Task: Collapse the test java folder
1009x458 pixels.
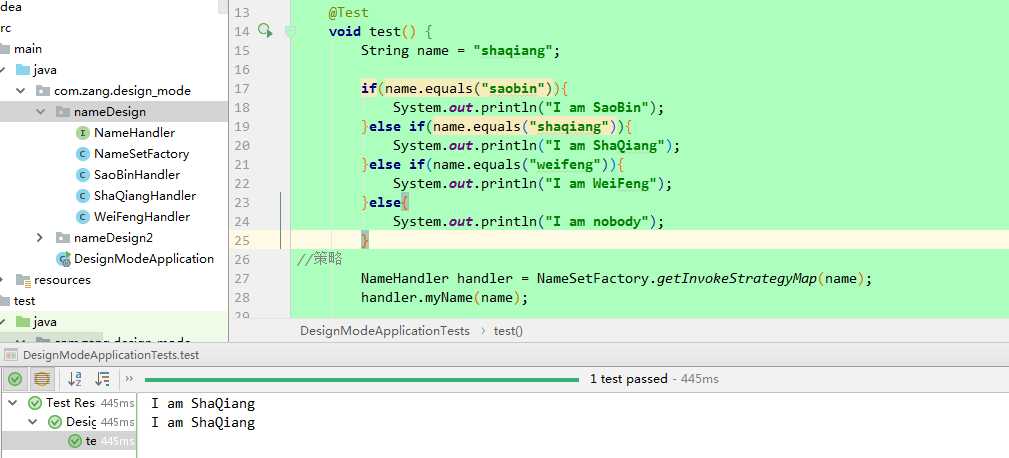Action: (3, 322)
